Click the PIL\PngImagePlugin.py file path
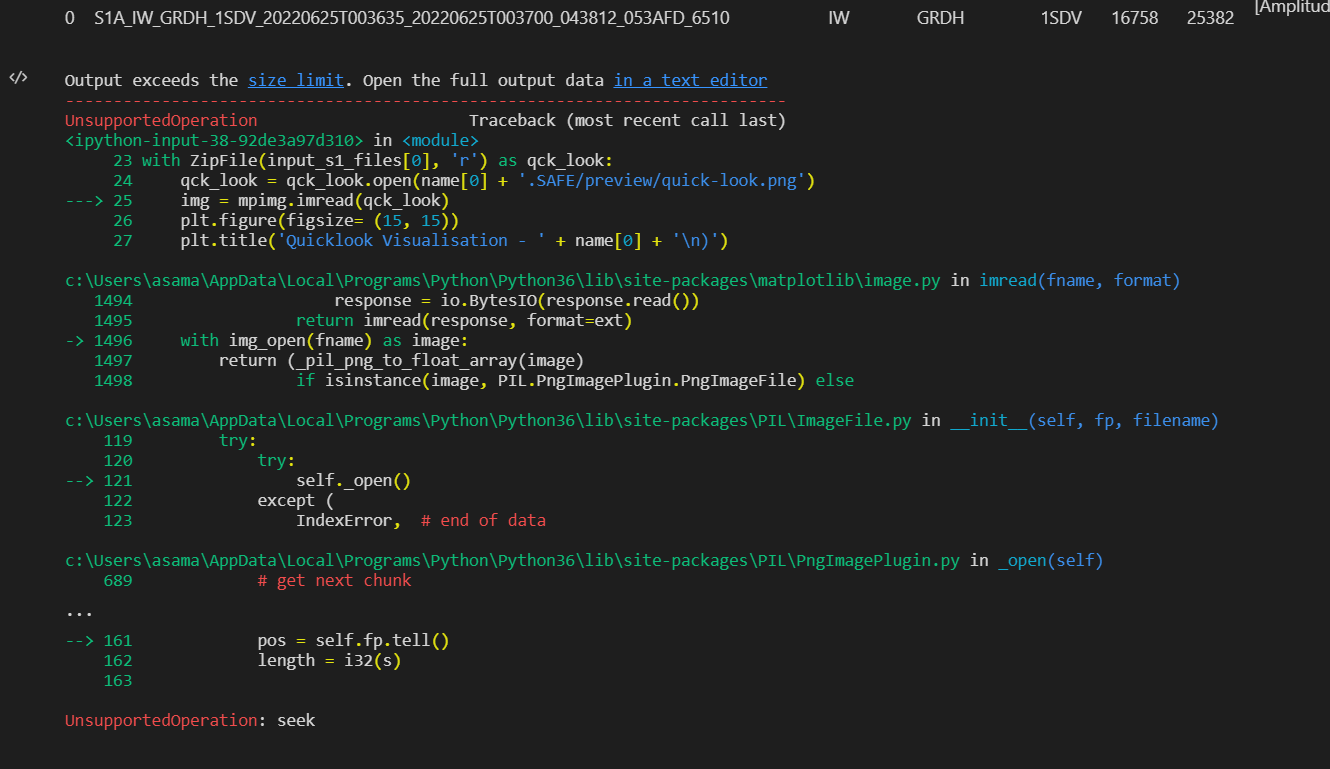Screen dimensions: 1330x769 click(x=512, y=560)
